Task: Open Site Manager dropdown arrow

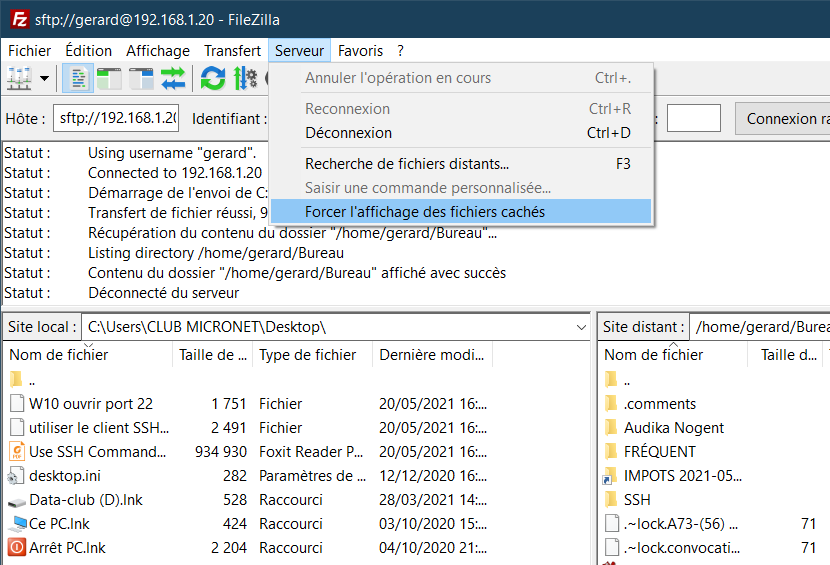Action: pos(44,78)
